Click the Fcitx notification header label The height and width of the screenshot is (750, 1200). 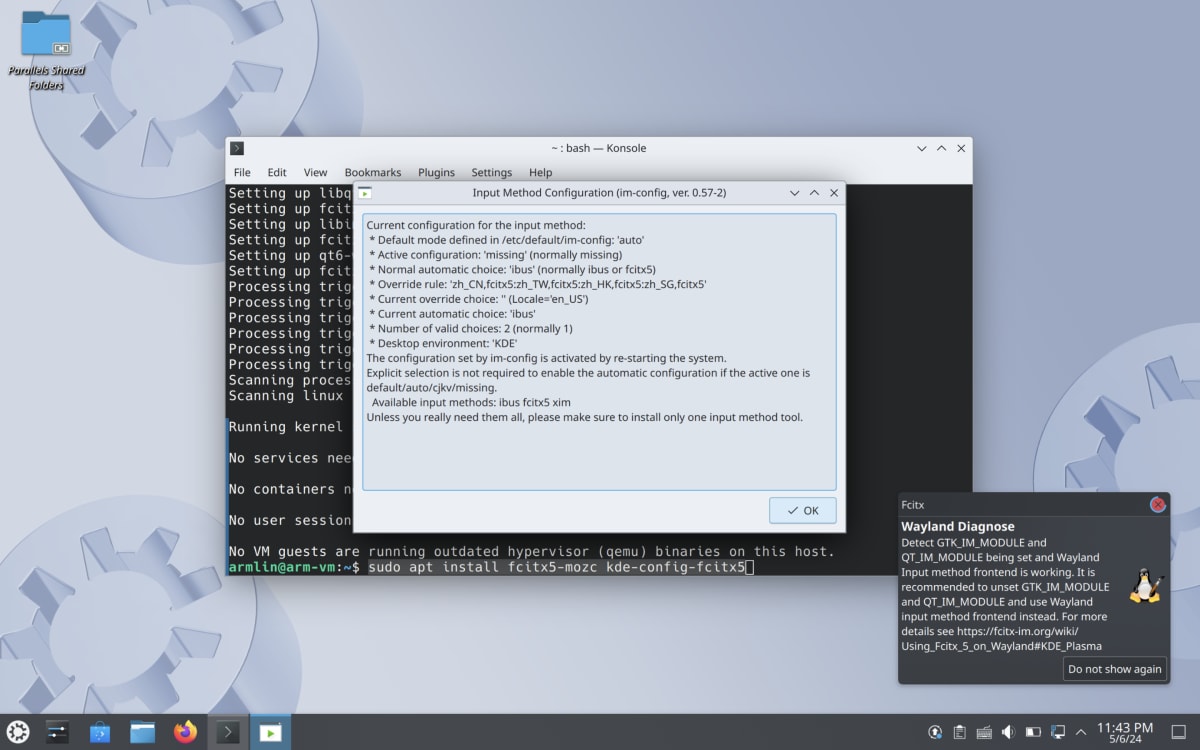(912, 505)
